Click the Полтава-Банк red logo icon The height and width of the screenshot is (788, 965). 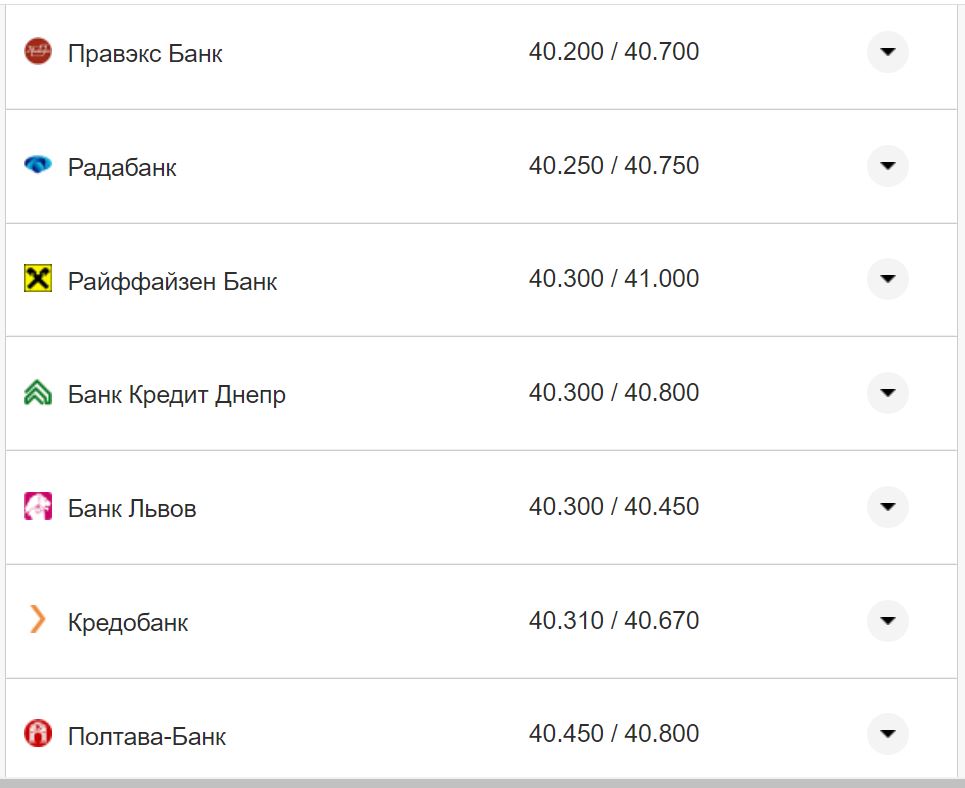tap(38, 735)
